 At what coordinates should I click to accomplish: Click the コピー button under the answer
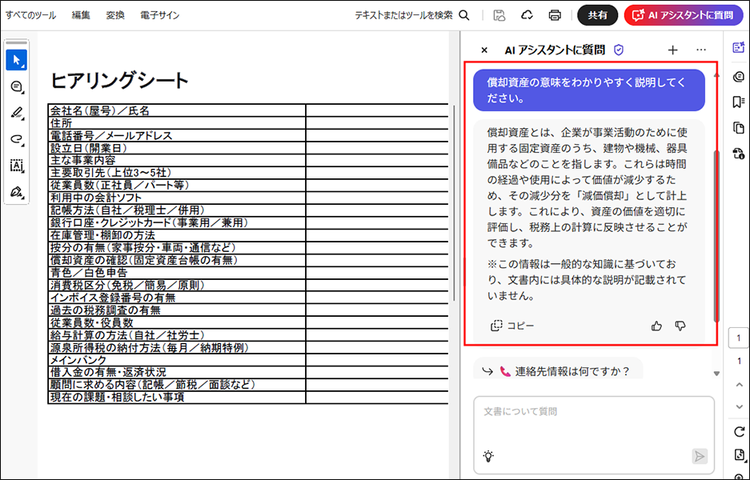[x=513, y=325]
